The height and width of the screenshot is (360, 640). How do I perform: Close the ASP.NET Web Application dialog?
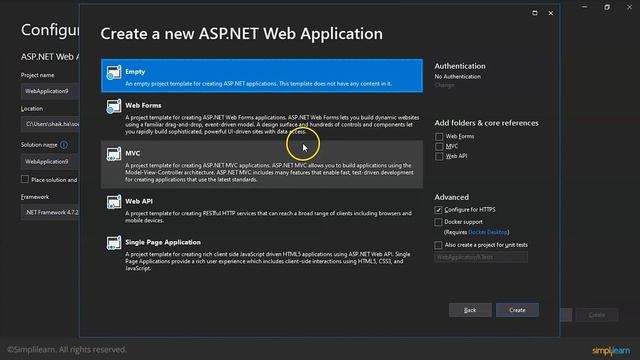point(551,13)
